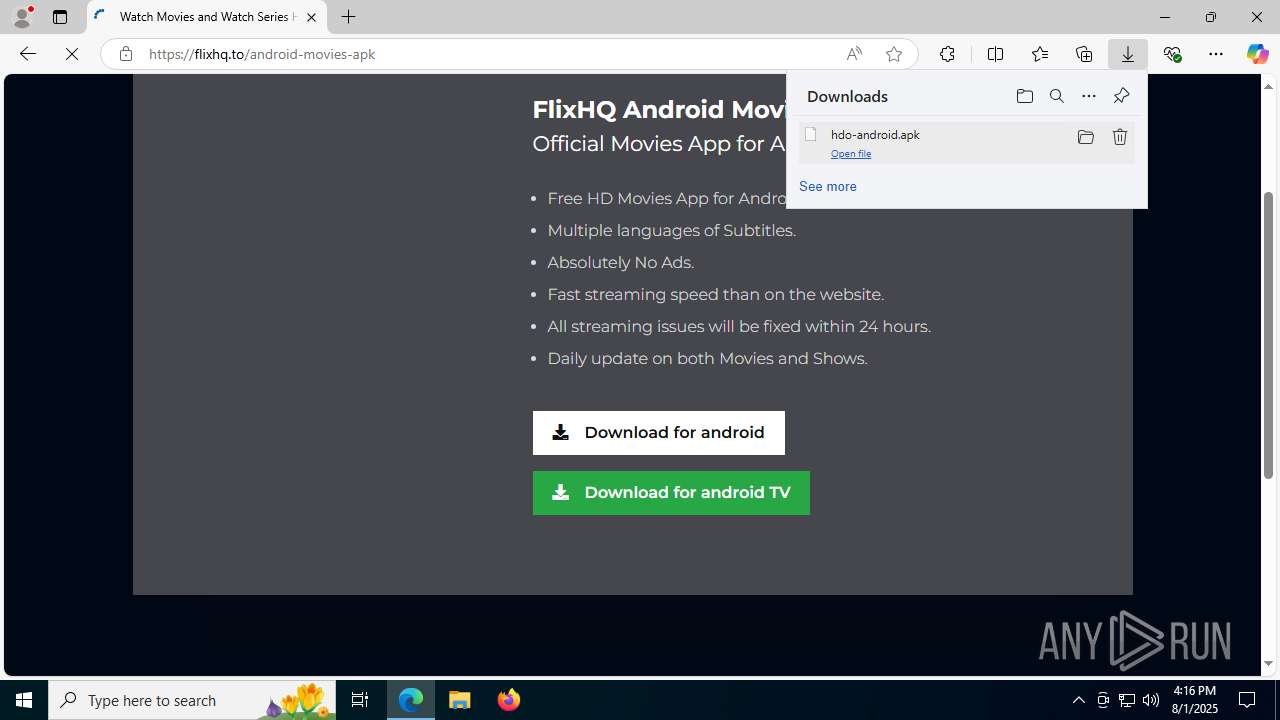Show hidden tray icons chevron
The height and width of the screenshot is (720, 1280).
[1078, 700]
